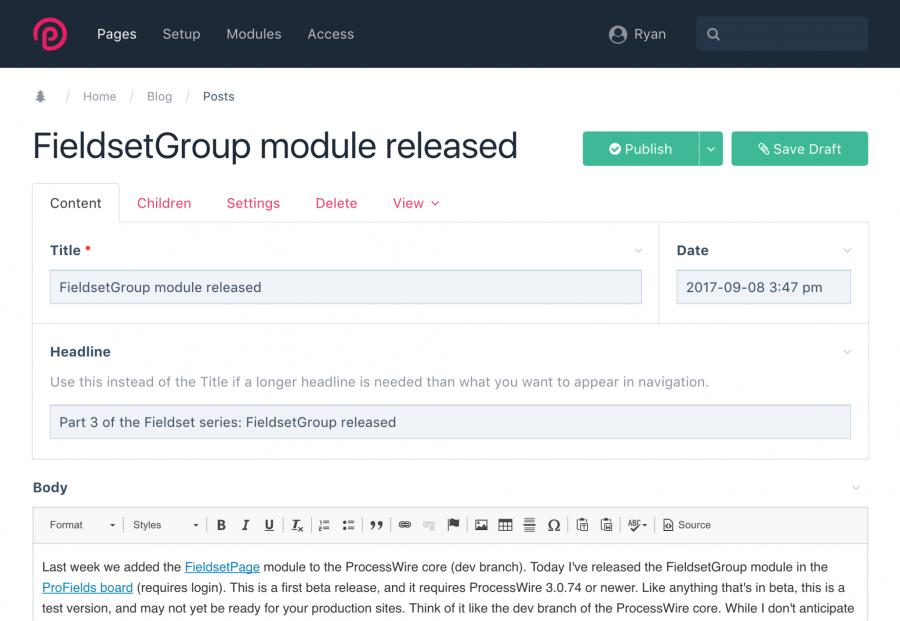Insert a numbered list

coord(324,525)
